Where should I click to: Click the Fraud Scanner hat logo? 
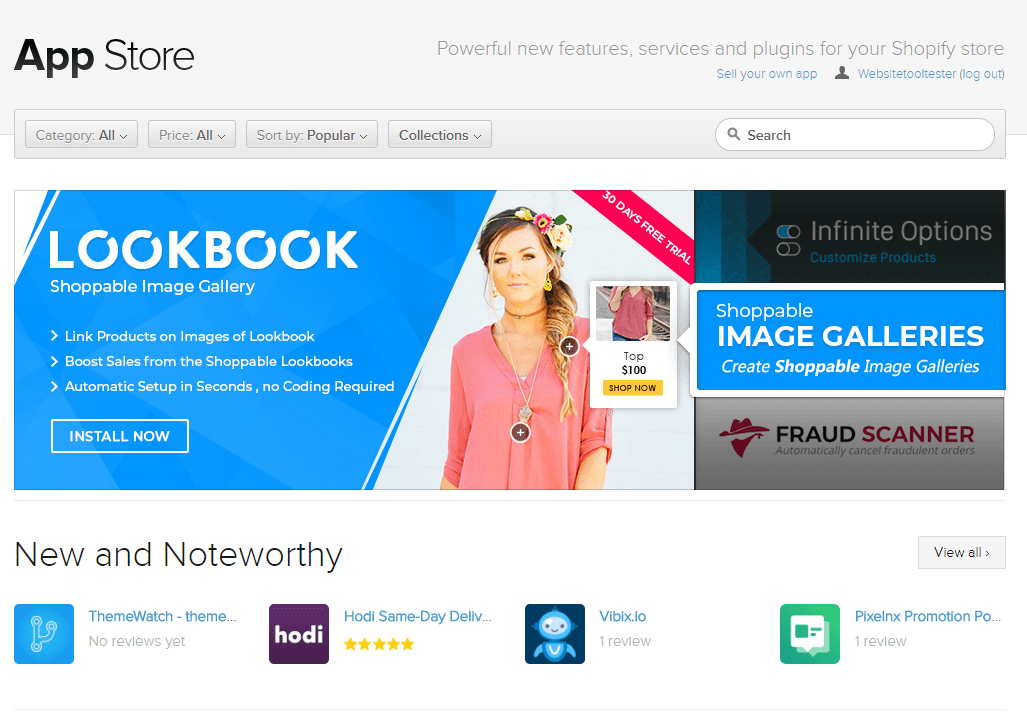pyautogui.click(x=743, y=437)
